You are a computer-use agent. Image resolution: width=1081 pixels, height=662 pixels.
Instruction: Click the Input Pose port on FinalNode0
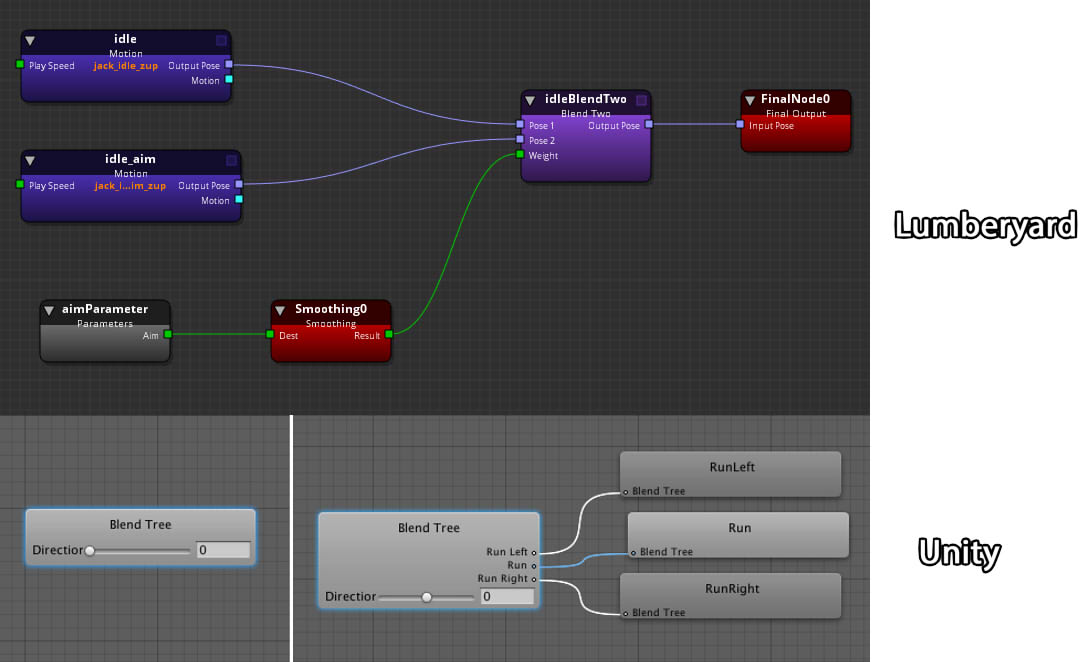pos(740,125)
